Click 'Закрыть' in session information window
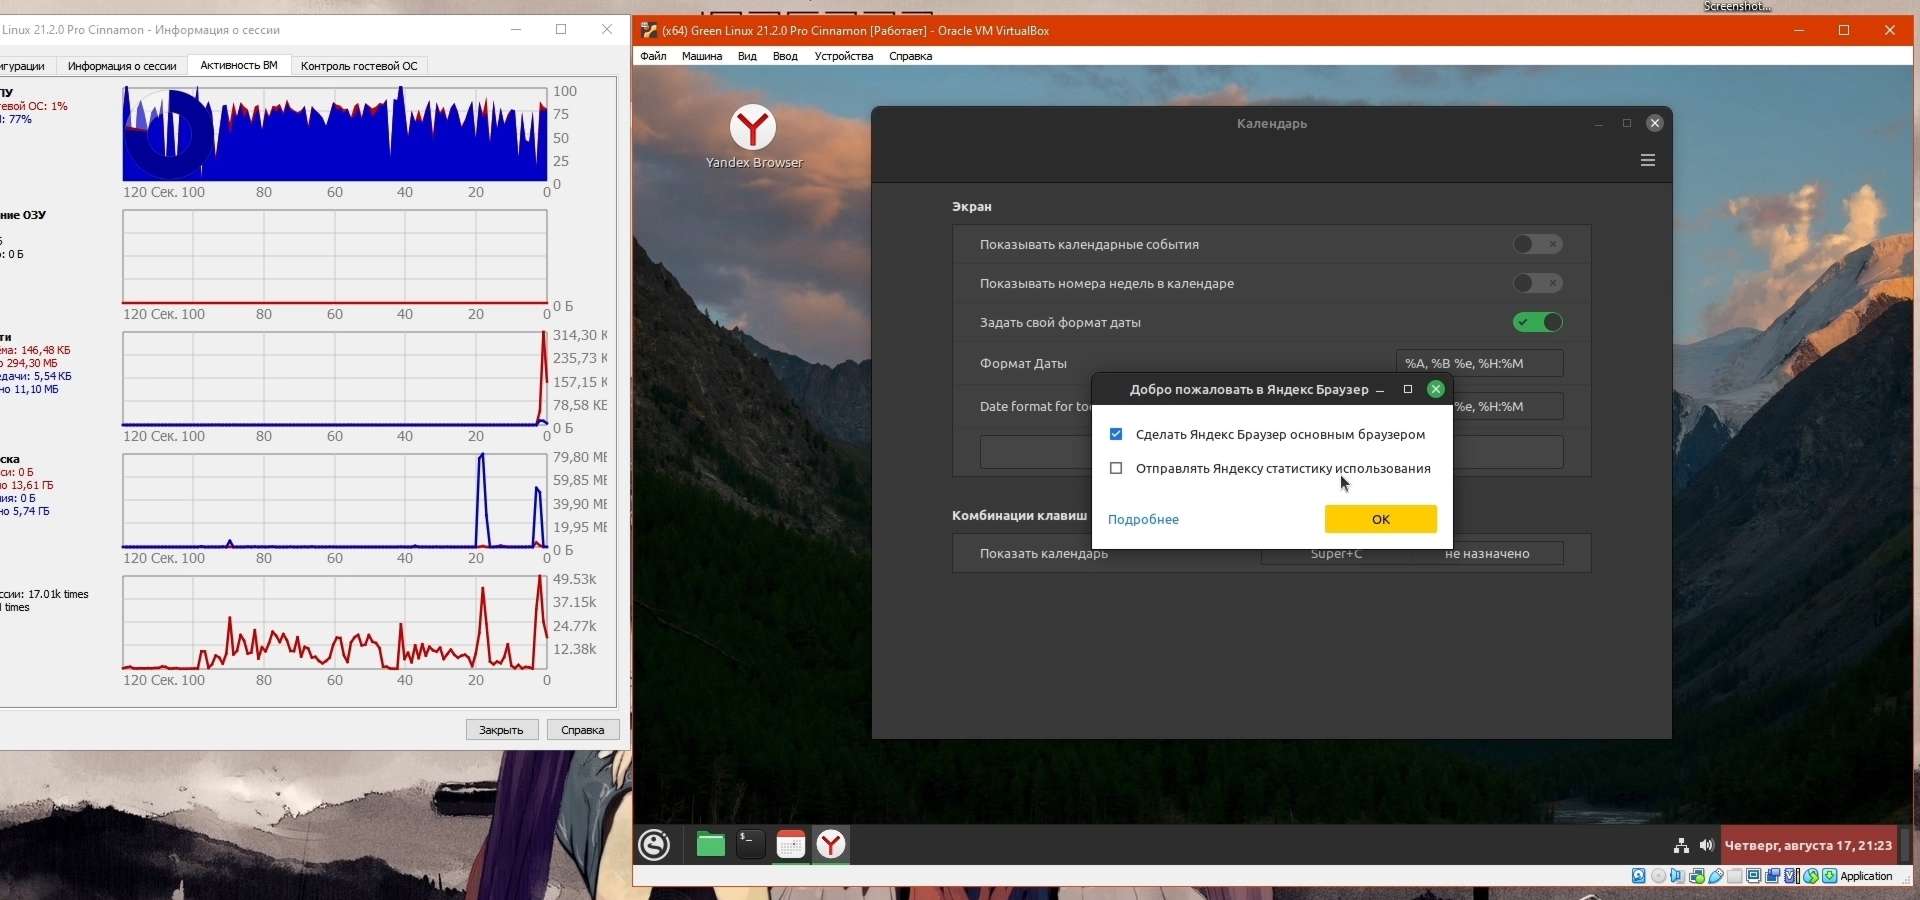1920x900 pixels. click(502, 730)
